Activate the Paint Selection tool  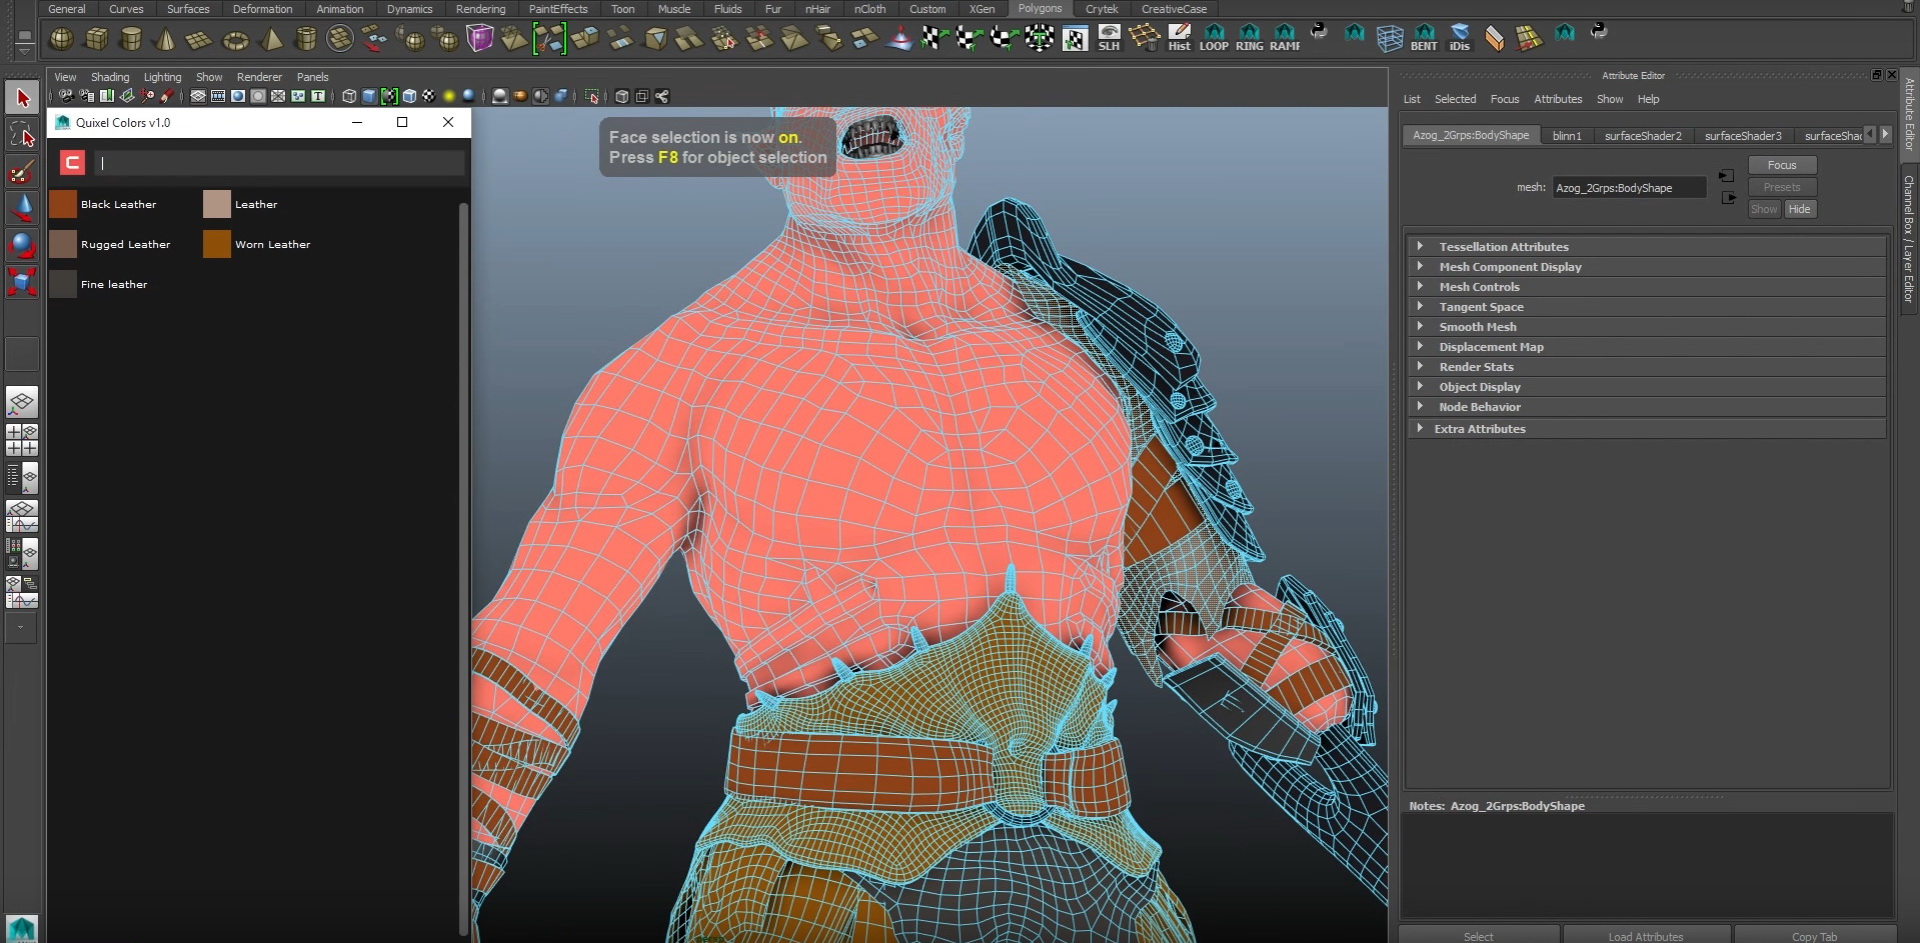pos(22,171)
